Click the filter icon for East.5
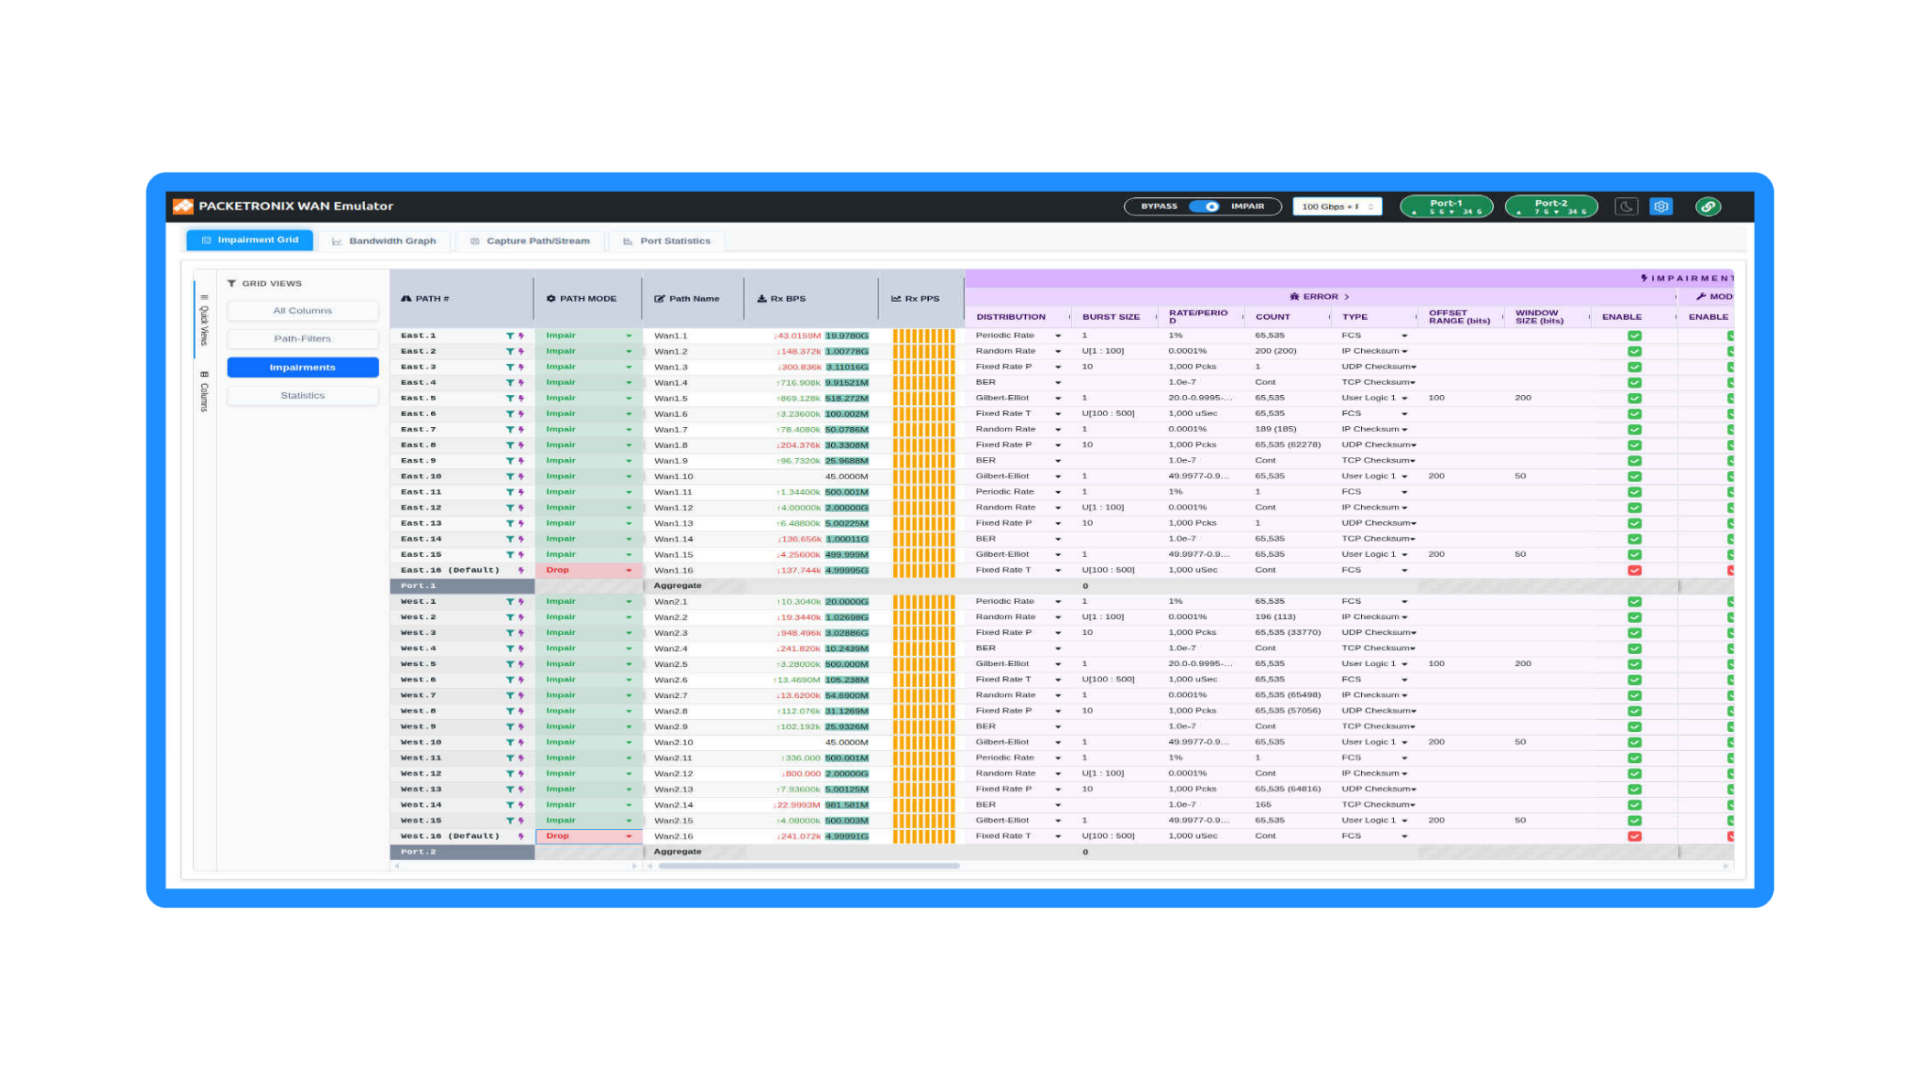The height and width of the screenshot is (1080, 1920). [510, 398]
